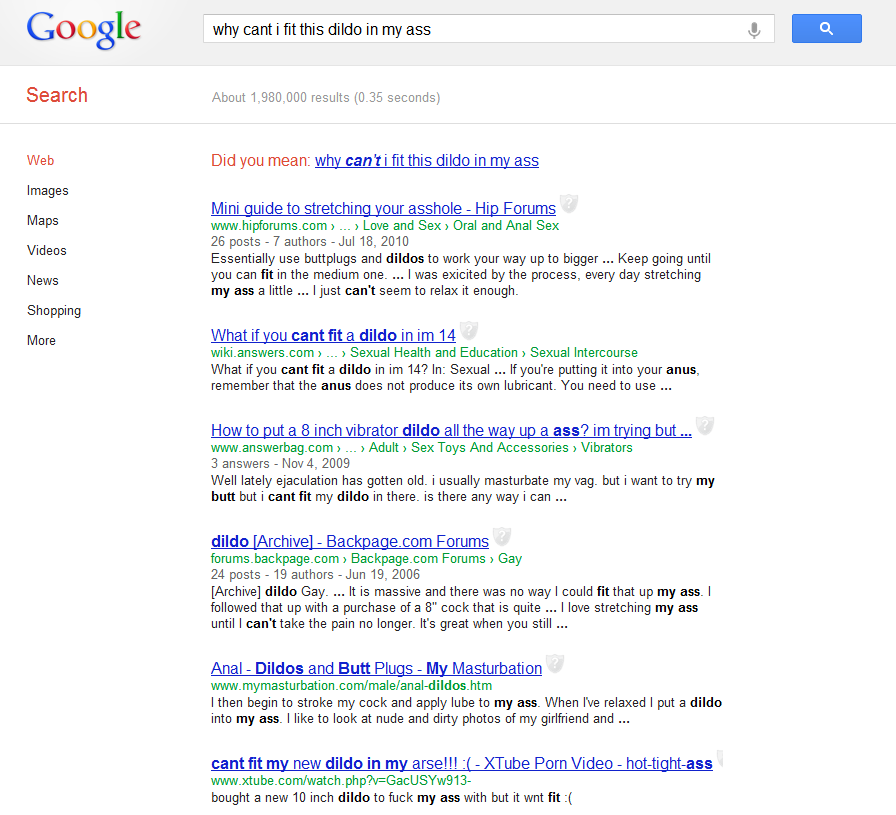This screenshot has width=896, height=815.
Task: Click the forums.backpage.com green URL
Action: tap(275, 558)
